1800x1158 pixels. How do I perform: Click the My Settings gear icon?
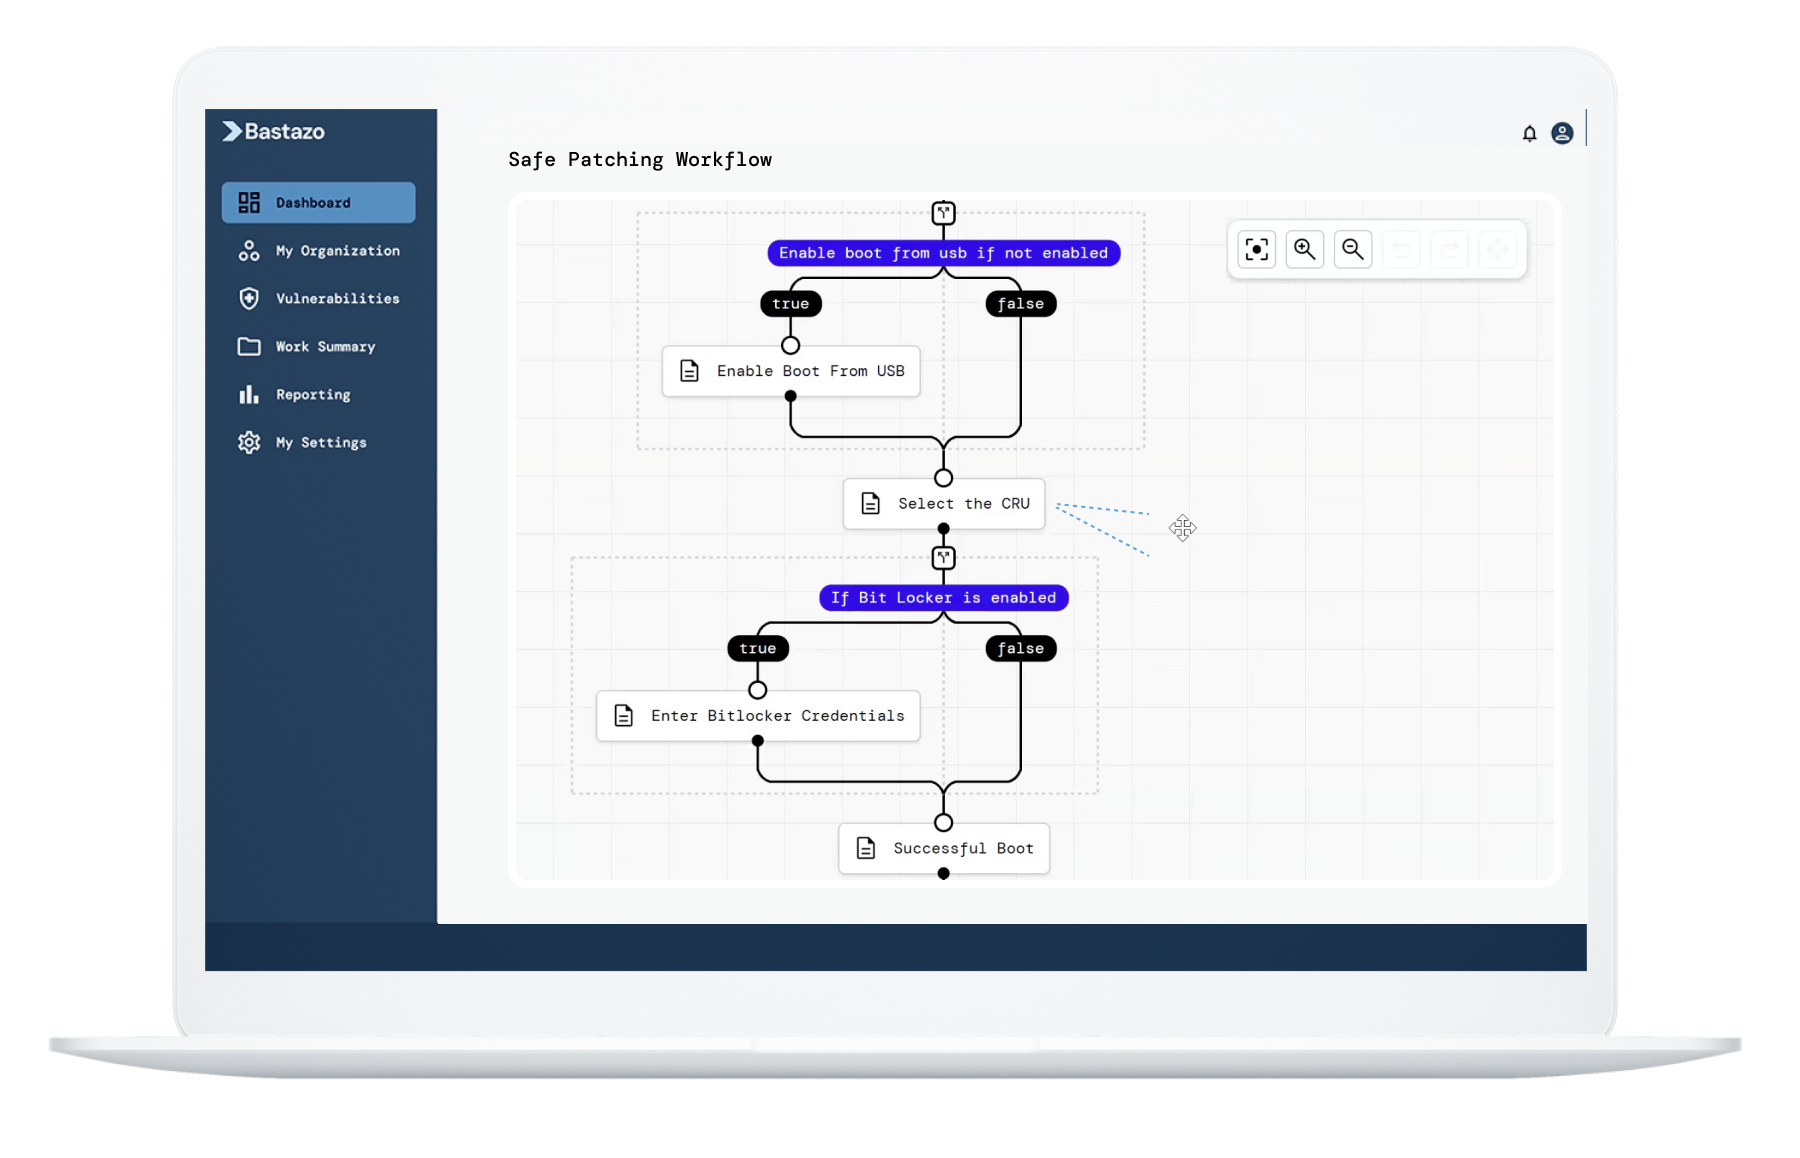[x=249, y=442]
